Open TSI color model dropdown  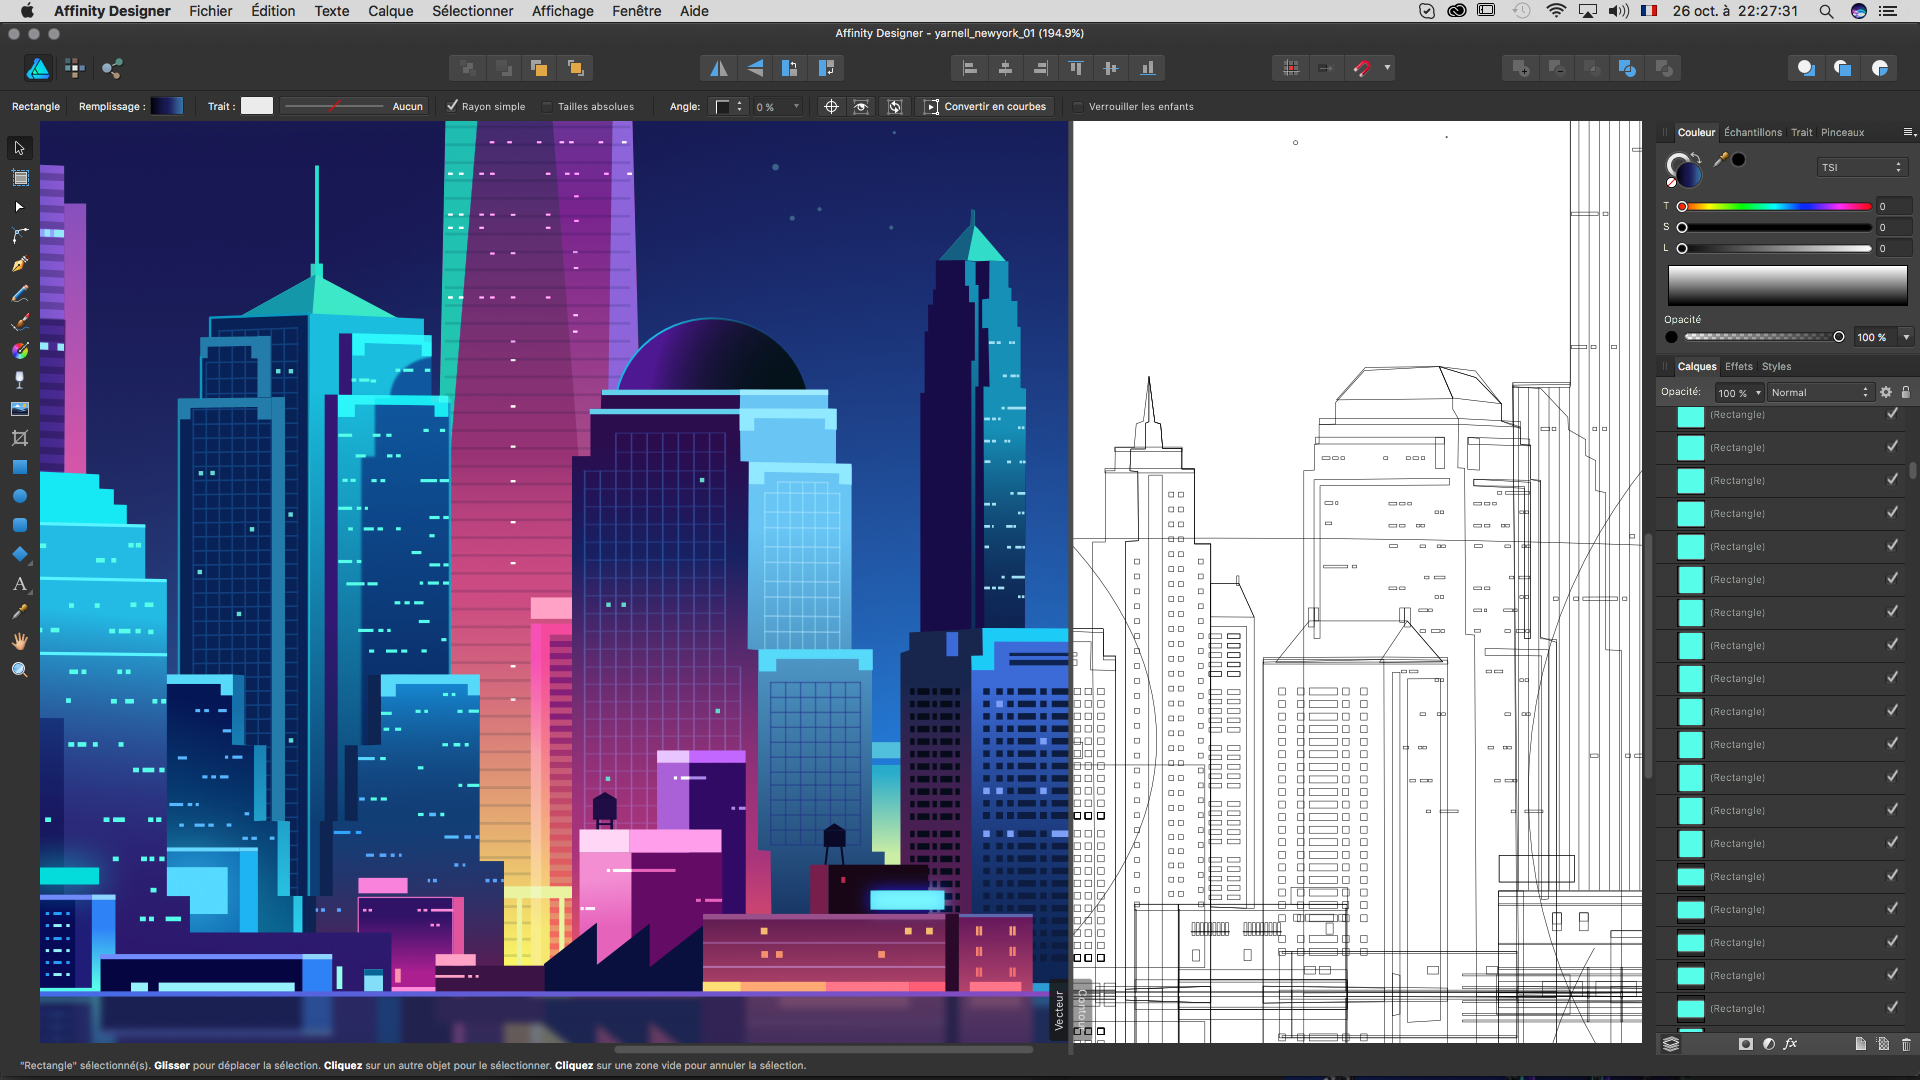tap(1861, 167)
